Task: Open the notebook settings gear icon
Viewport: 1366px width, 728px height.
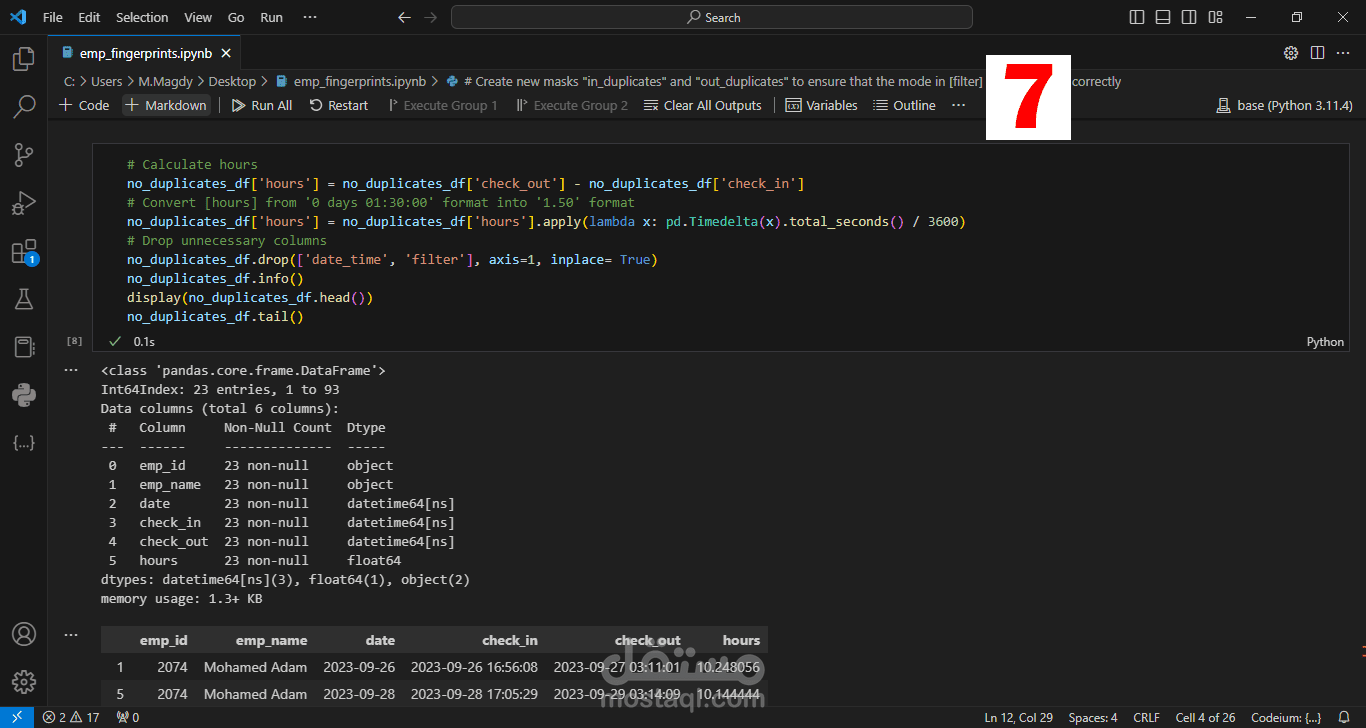Action: pos(1290,53)
